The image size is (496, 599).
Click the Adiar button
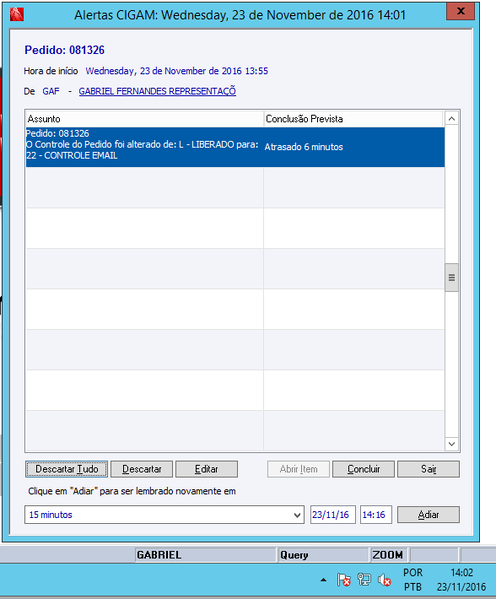click(428, 515)
